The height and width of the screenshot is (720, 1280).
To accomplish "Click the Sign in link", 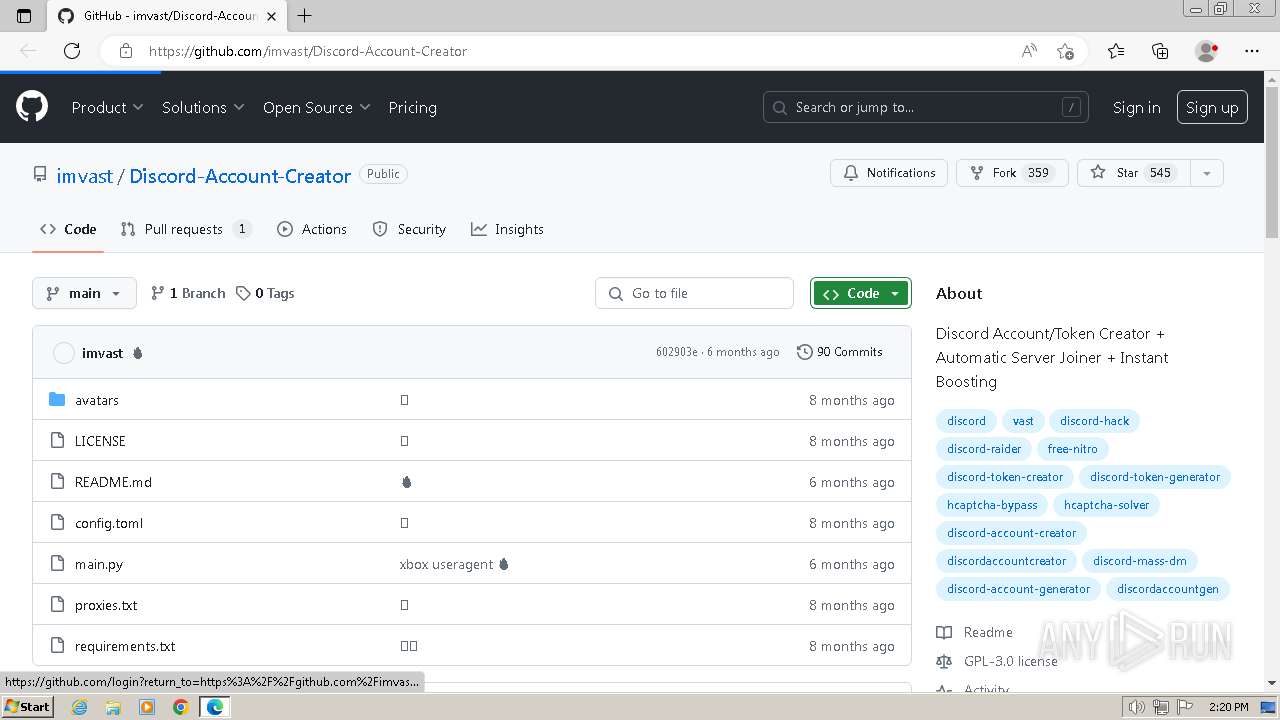I will pyautogui.click(x=1136, y=107).
